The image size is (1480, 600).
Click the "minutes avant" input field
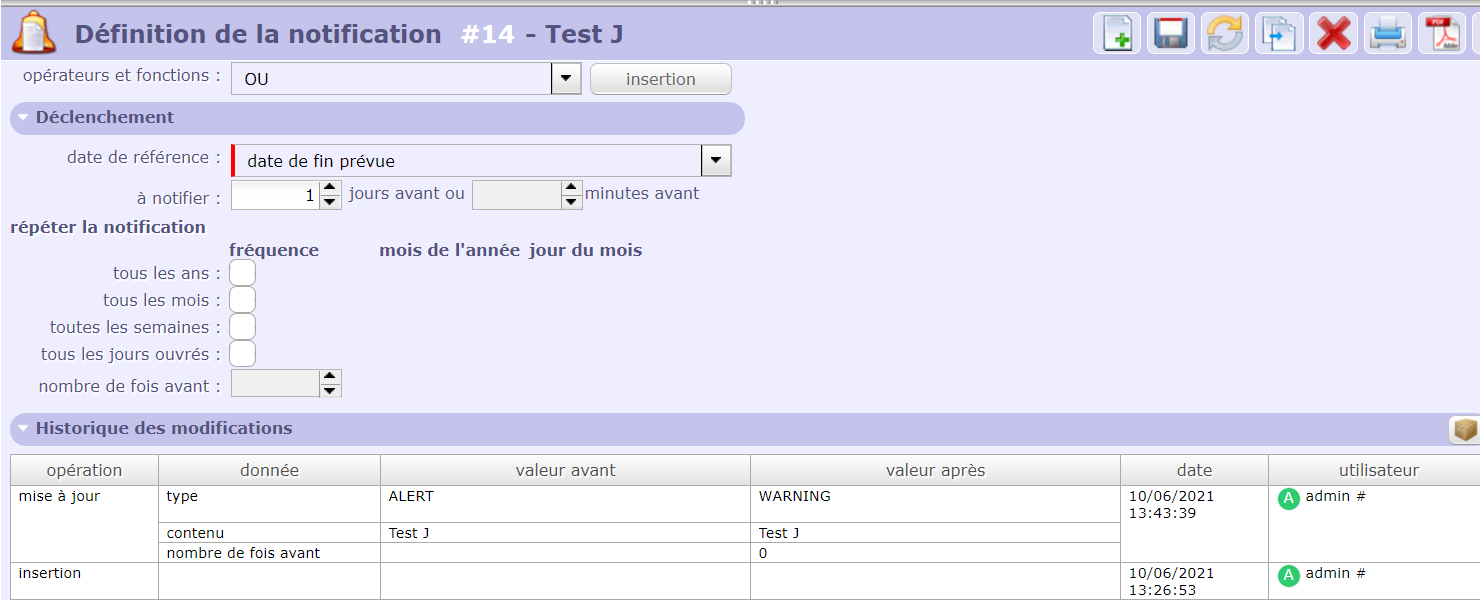(x=516, y=194)
